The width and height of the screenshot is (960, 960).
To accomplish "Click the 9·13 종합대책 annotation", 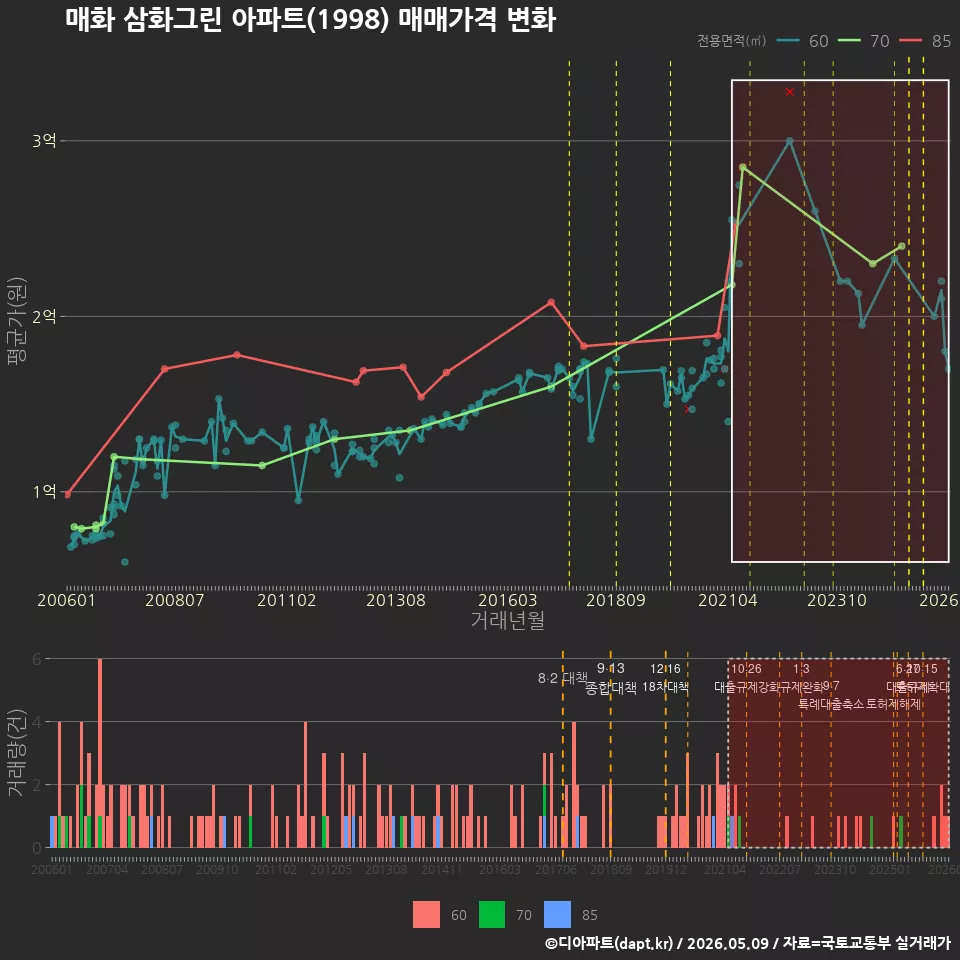I will 610,678.
